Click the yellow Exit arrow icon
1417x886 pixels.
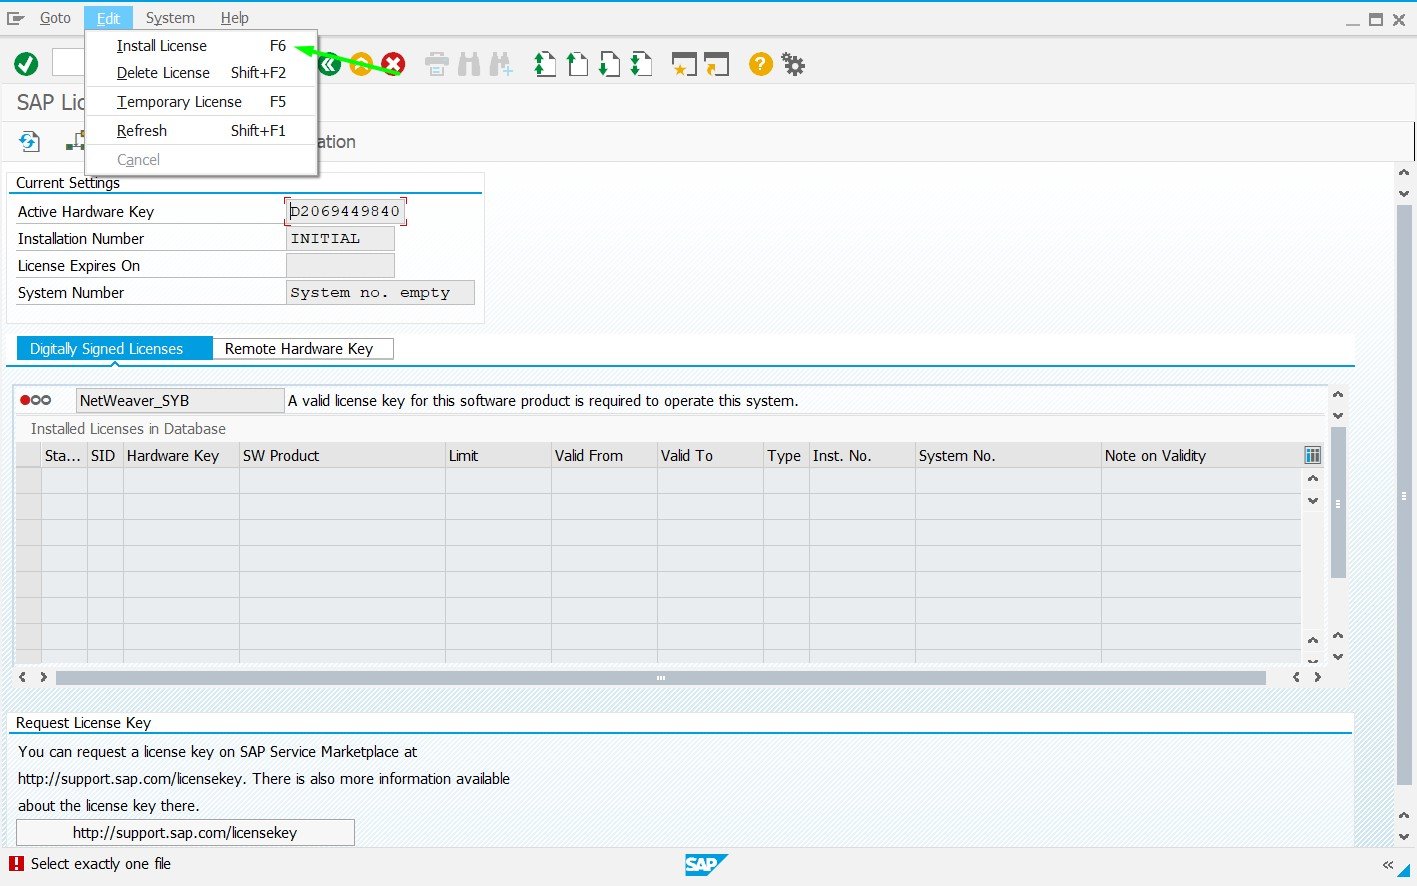(361, 65)
